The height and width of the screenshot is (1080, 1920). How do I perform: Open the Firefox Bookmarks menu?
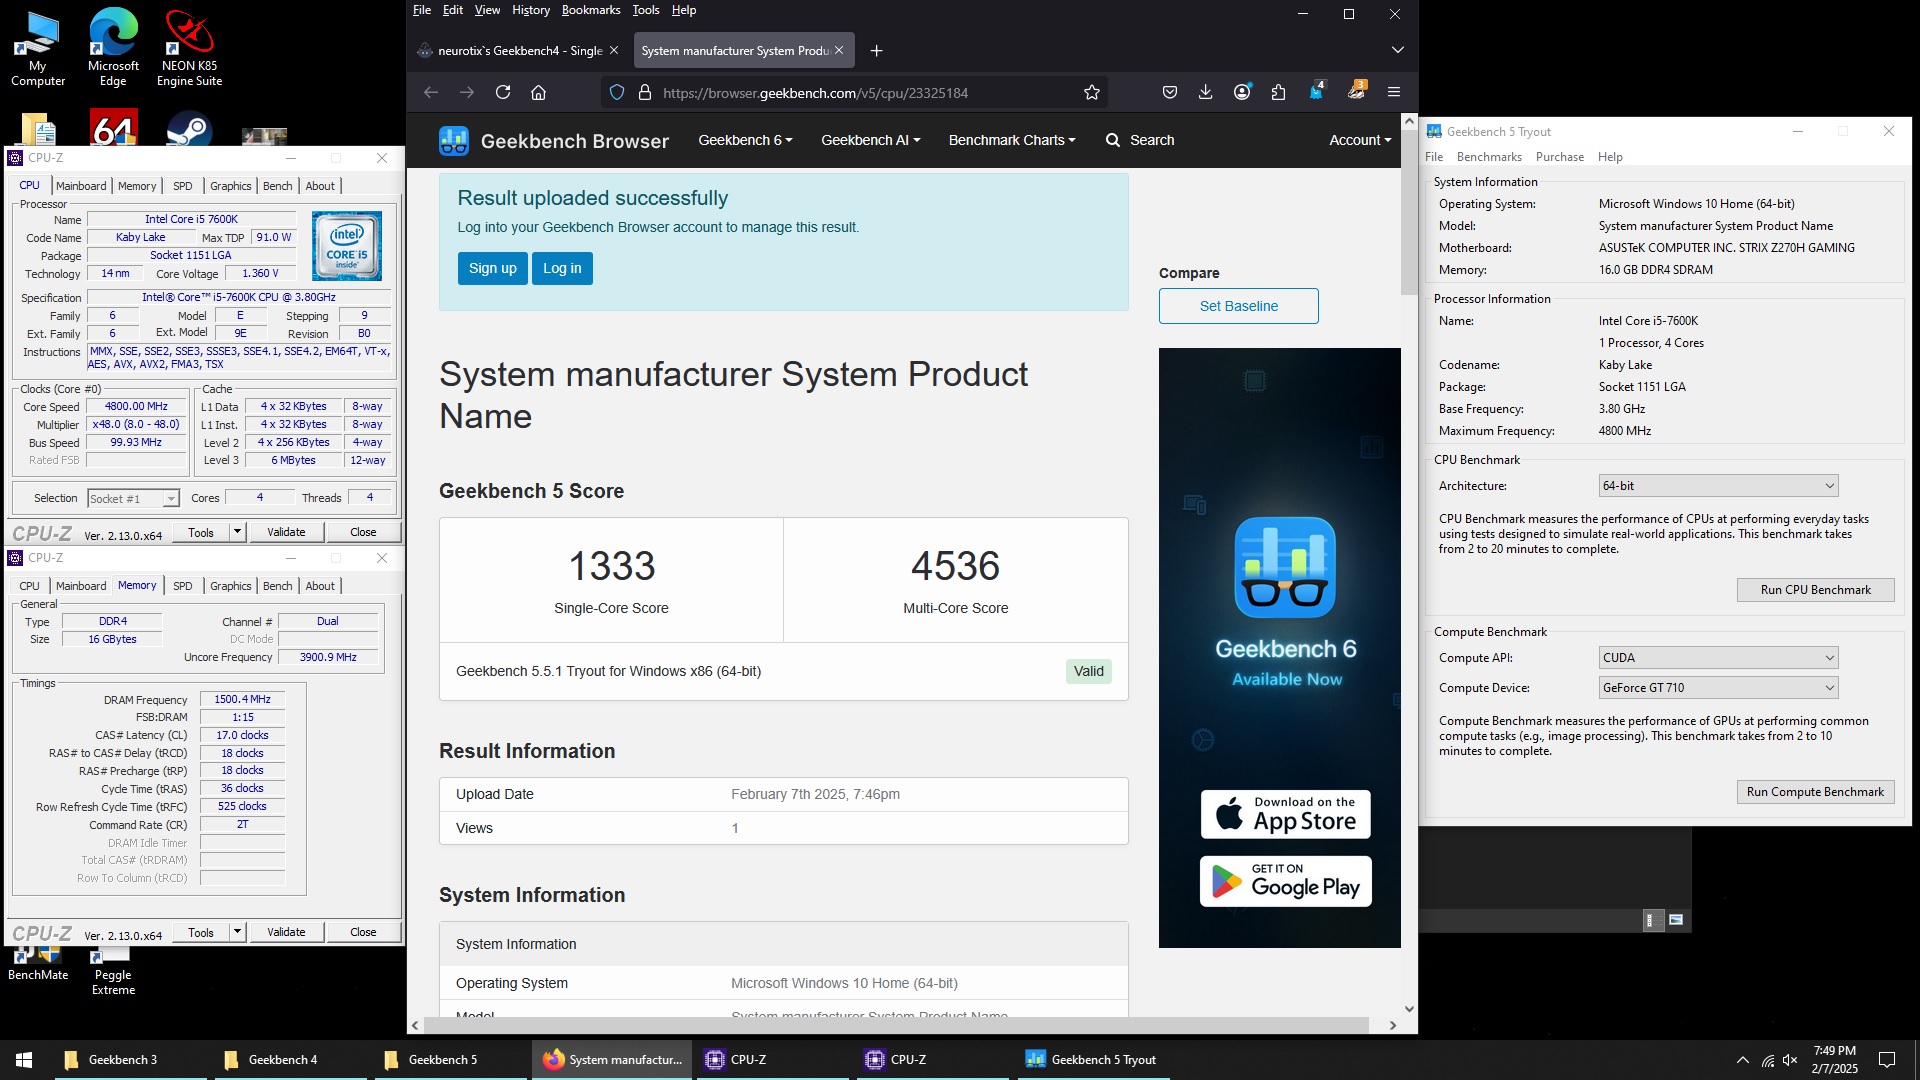590,10
